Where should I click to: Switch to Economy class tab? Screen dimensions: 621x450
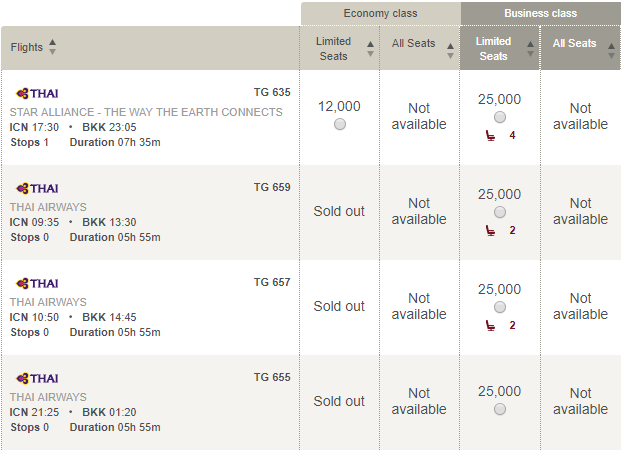[381, 13]
